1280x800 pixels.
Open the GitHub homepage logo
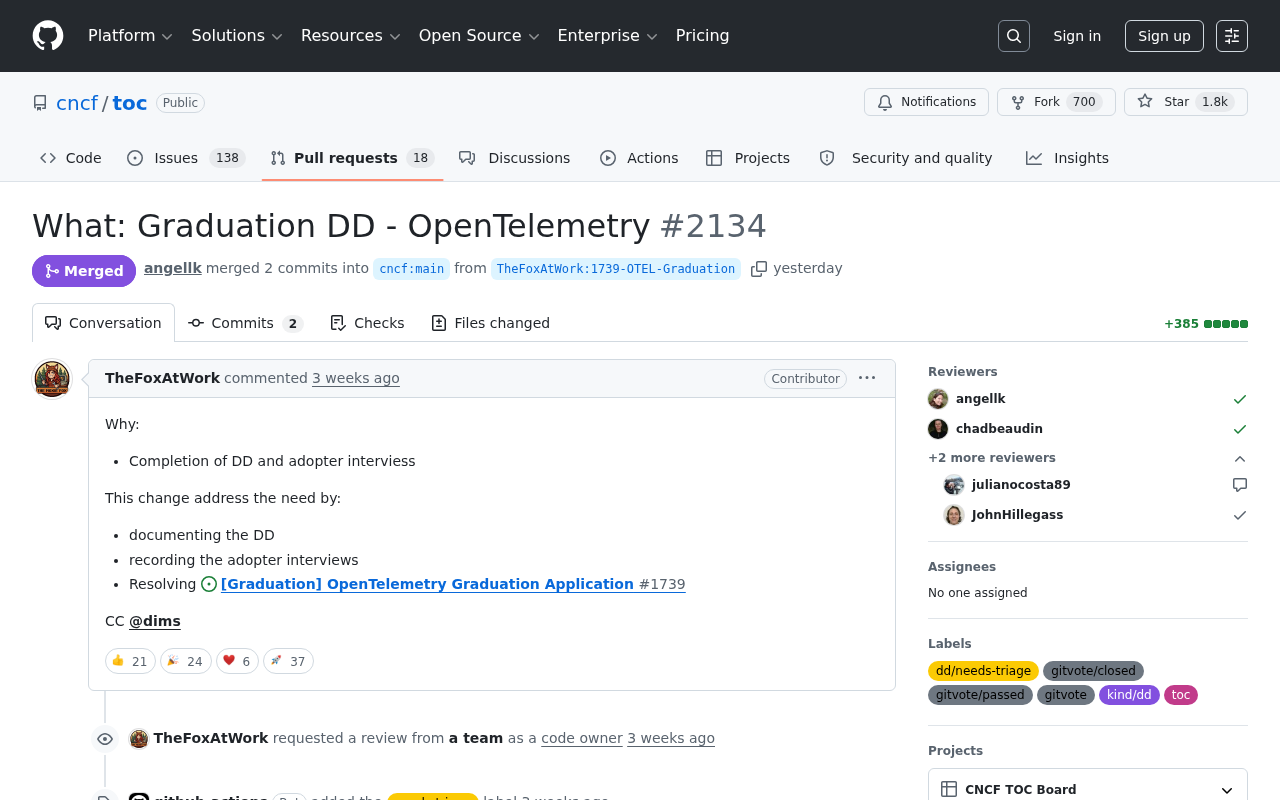(48, 36)
